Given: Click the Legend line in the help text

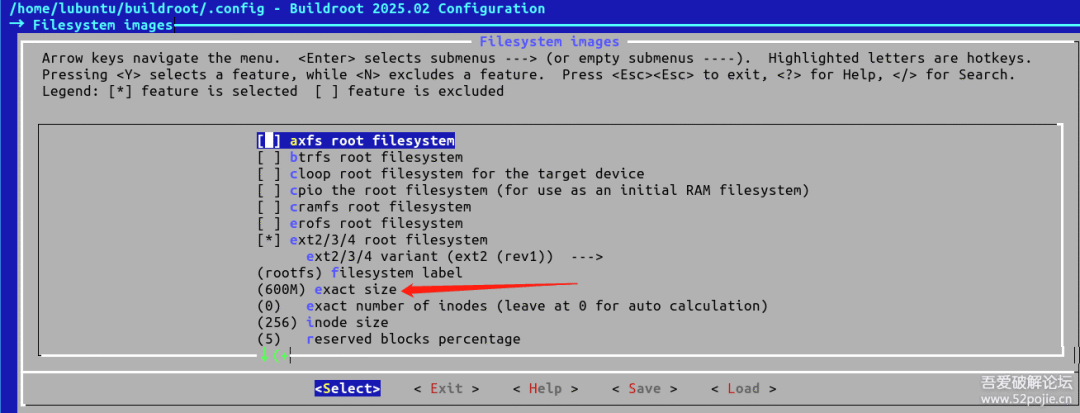Looking at the screenshot, I should point(273,92).
